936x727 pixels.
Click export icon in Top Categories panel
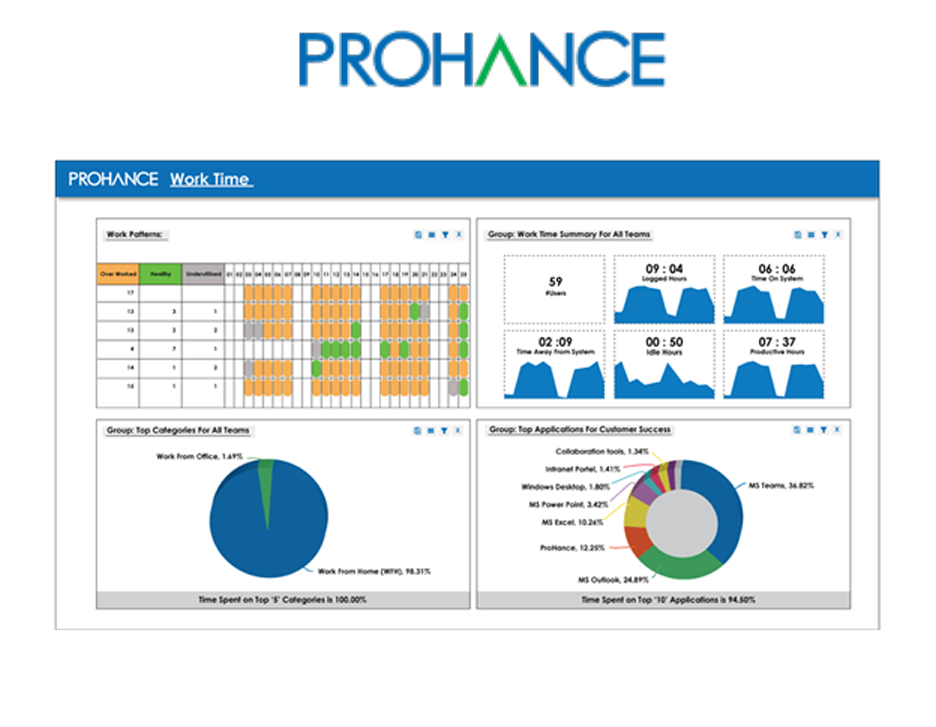[417, 430]
